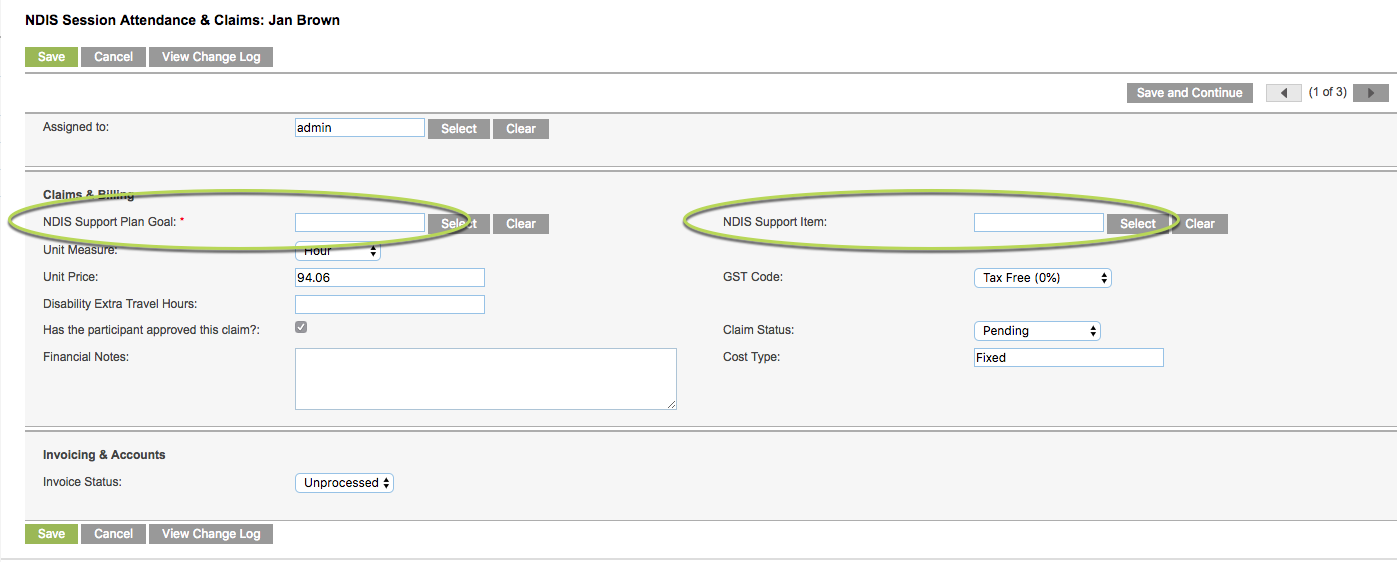Click the NDIS Support Item field

[x=1039, y=222]
